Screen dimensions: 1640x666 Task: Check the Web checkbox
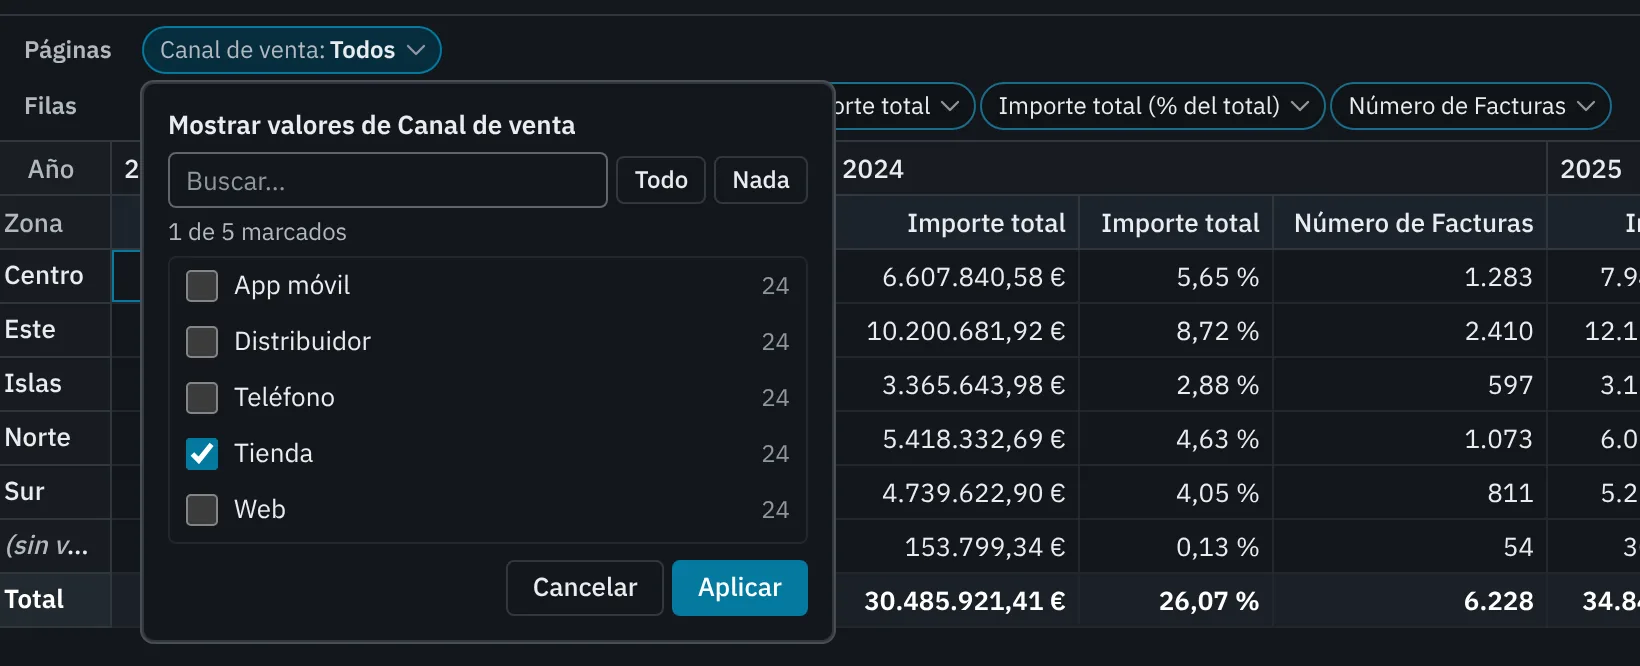coord(202,510)
